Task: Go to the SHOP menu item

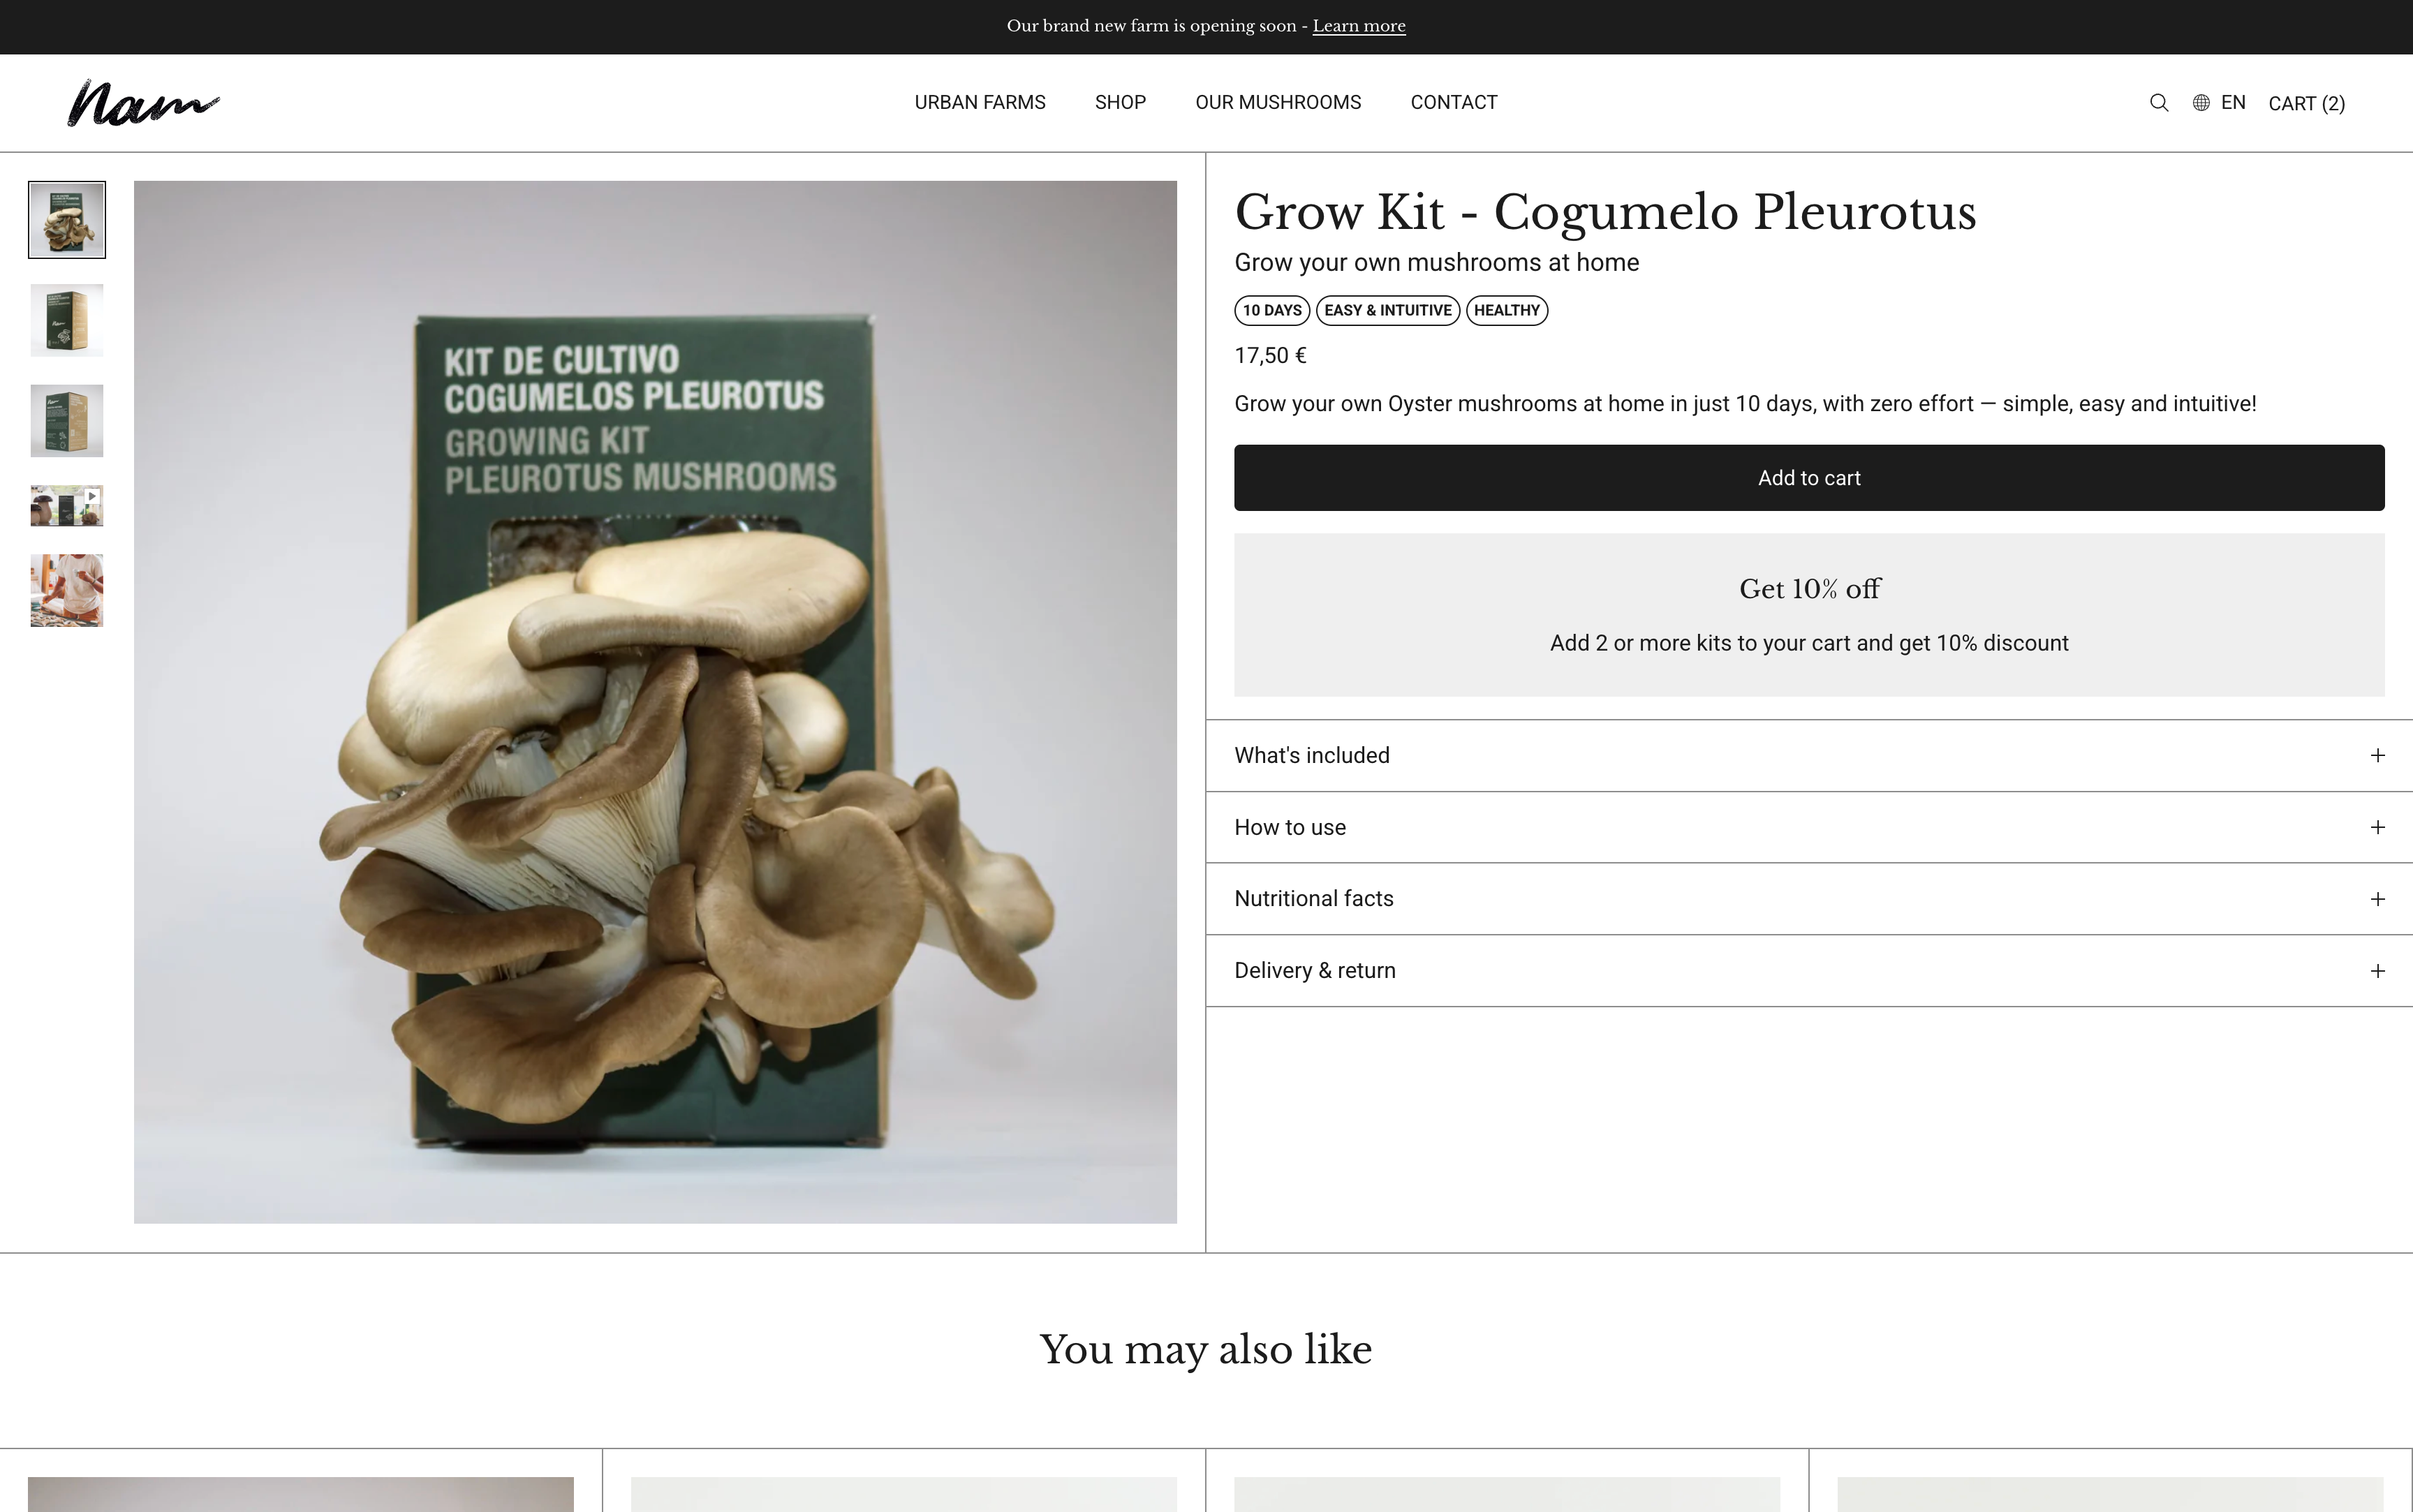Action: (1120, 103)
